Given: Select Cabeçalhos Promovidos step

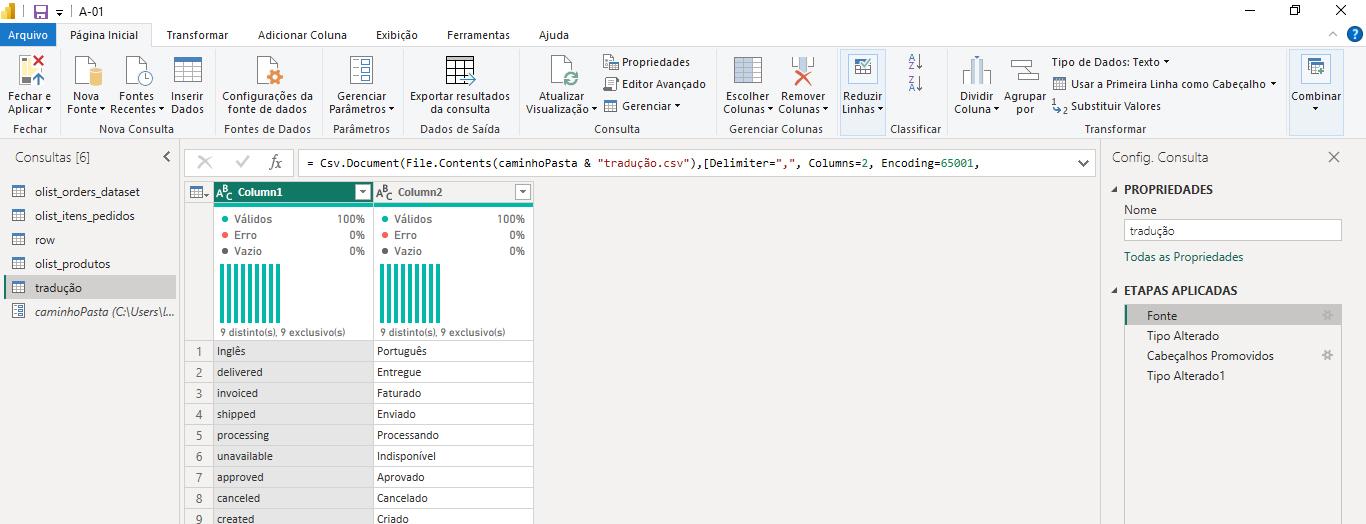Looking at the screenshot, I should pos(1210,356).
